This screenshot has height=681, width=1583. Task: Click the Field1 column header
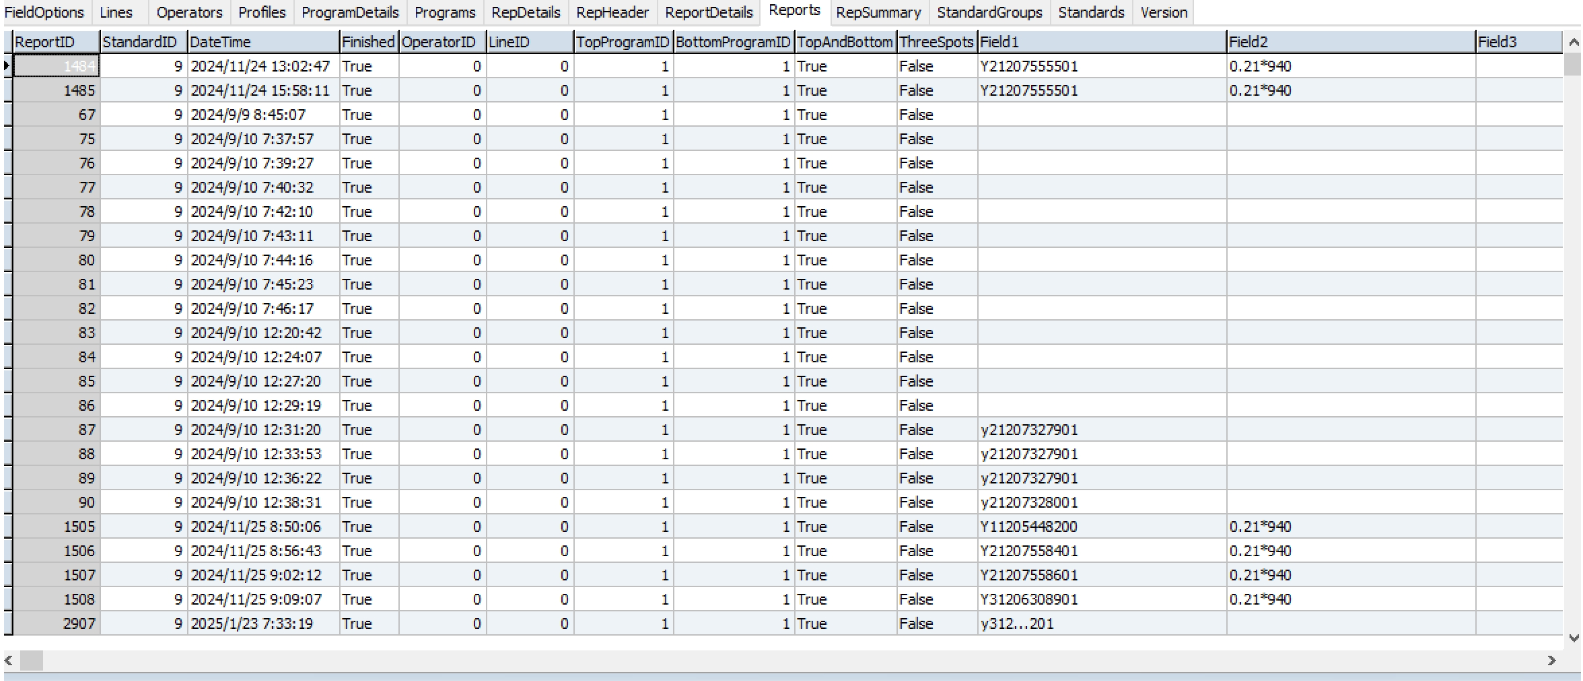click(x=1100, y=42)
